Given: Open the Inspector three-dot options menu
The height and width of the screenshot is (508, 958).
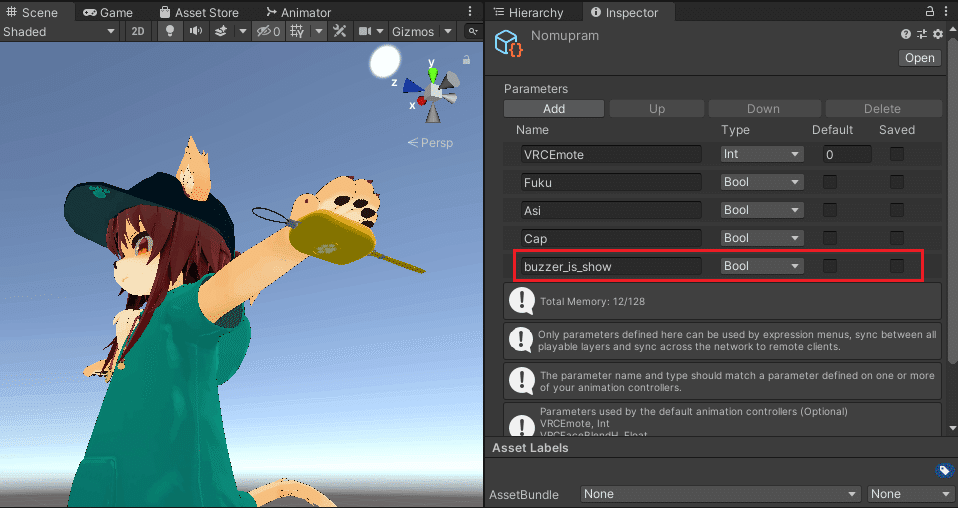Looking at the screenshot, I should pos(946,12).
